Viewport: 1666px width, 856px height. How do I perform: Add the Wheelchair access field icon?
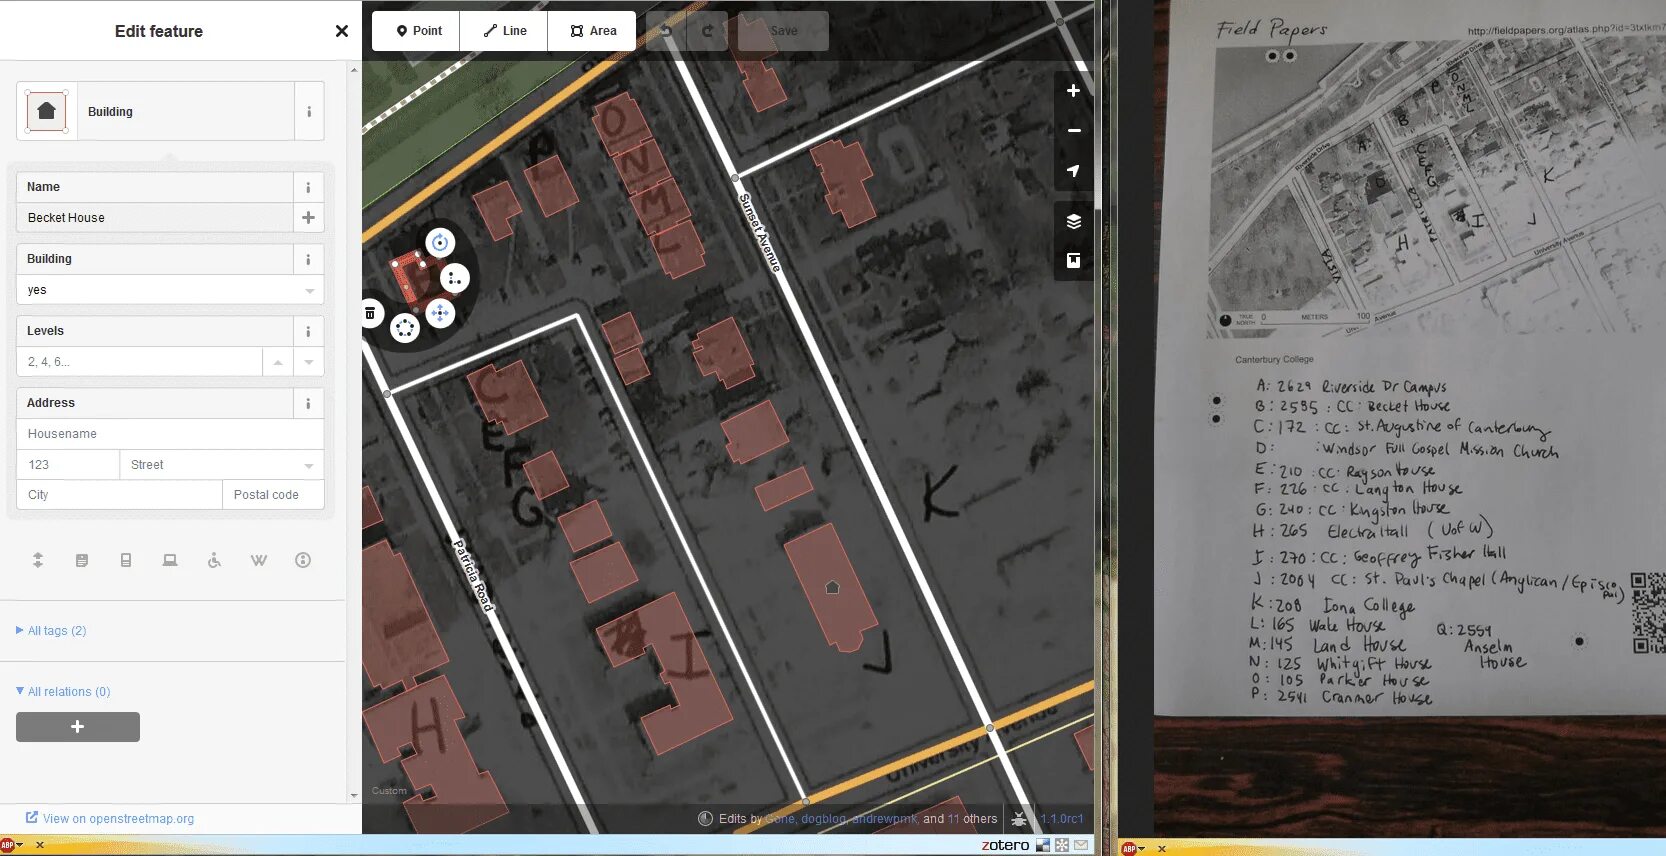pyautogui.click(x=214, y=560)
